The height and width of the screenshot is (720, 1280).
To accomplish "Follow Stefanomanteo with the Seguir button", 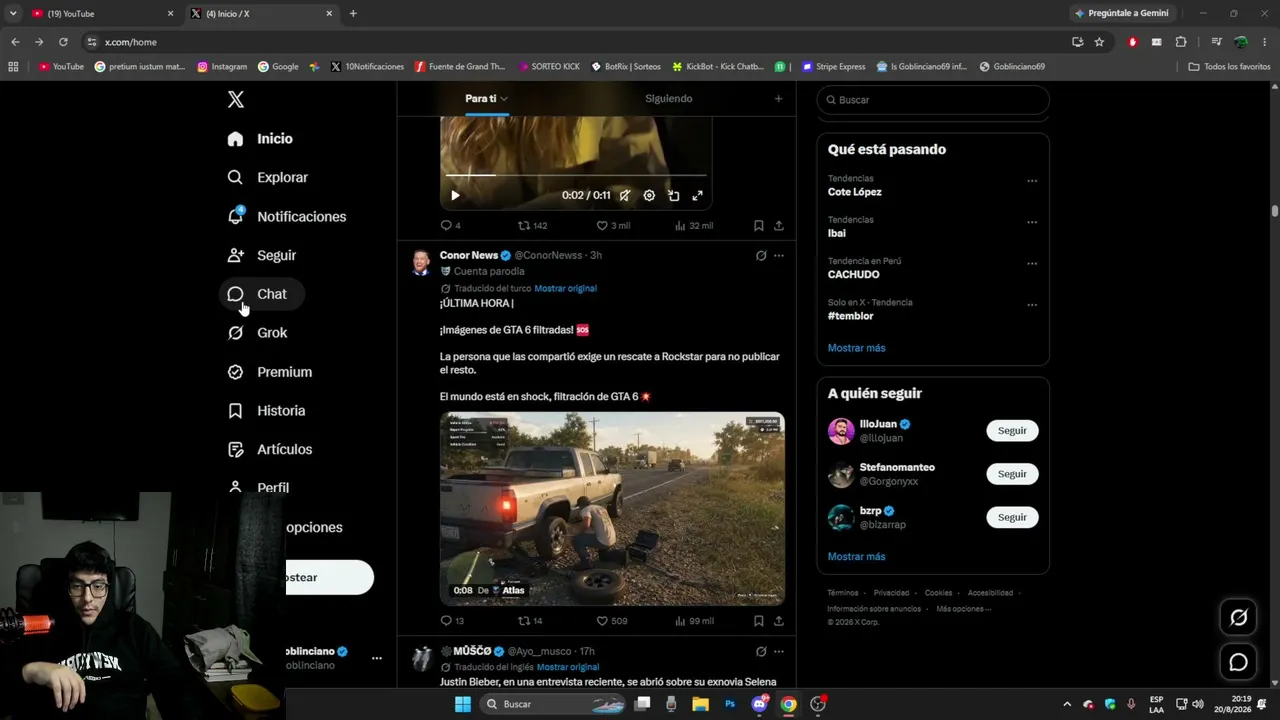I will point(1012,474).
